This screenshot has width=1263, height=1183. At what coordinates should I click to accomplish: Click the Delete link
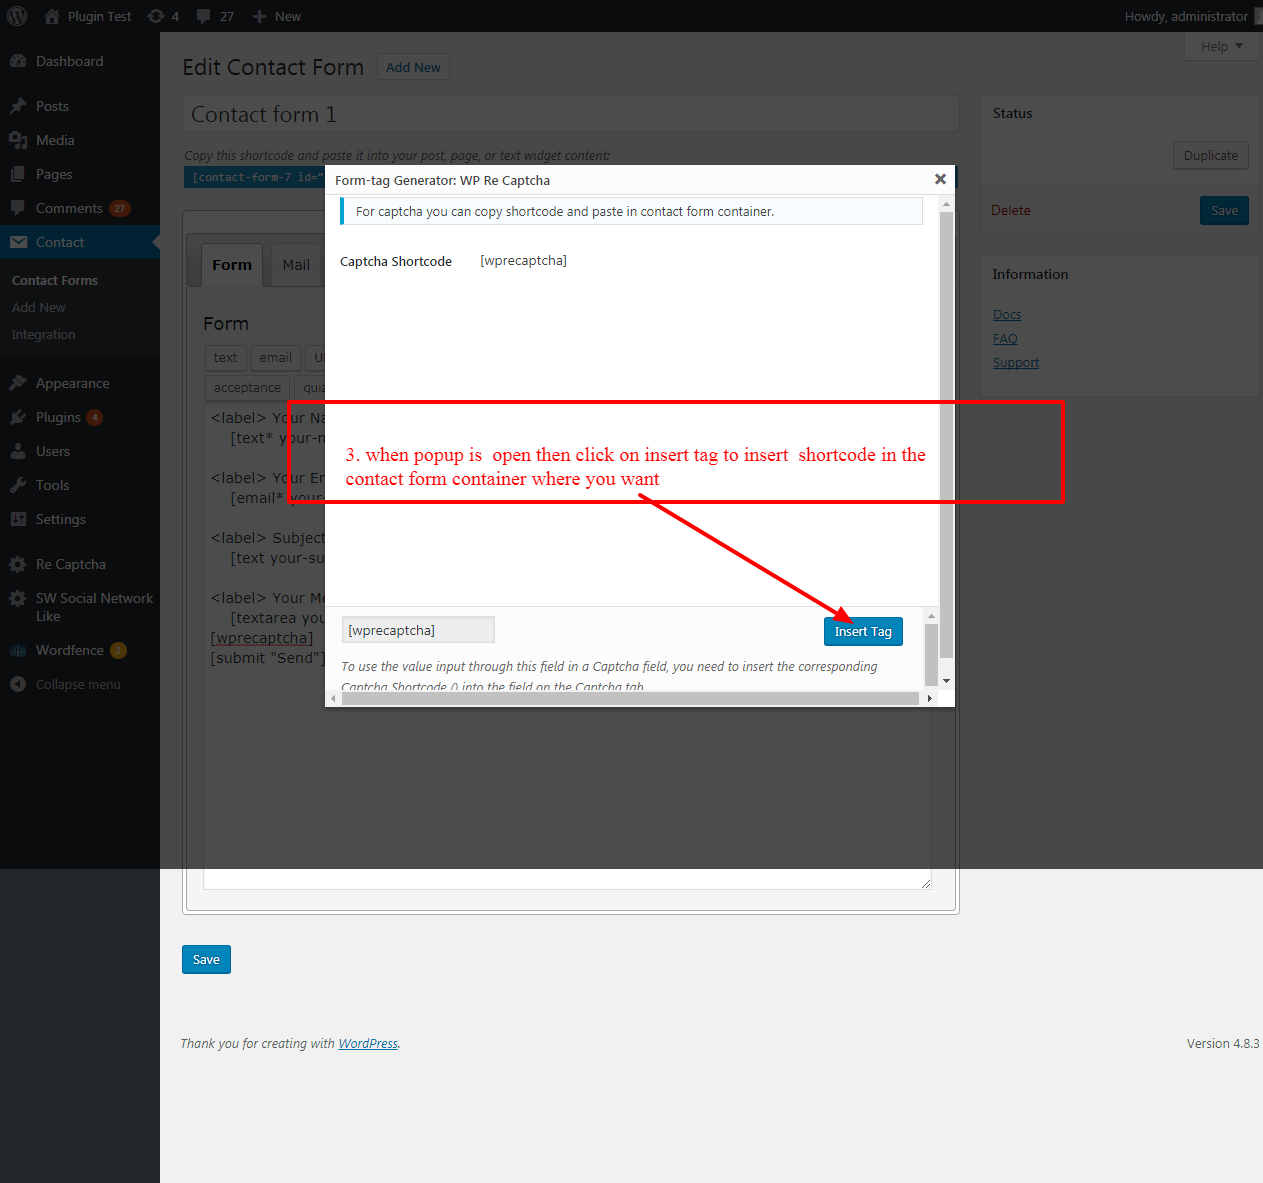tap(1010, 210)
